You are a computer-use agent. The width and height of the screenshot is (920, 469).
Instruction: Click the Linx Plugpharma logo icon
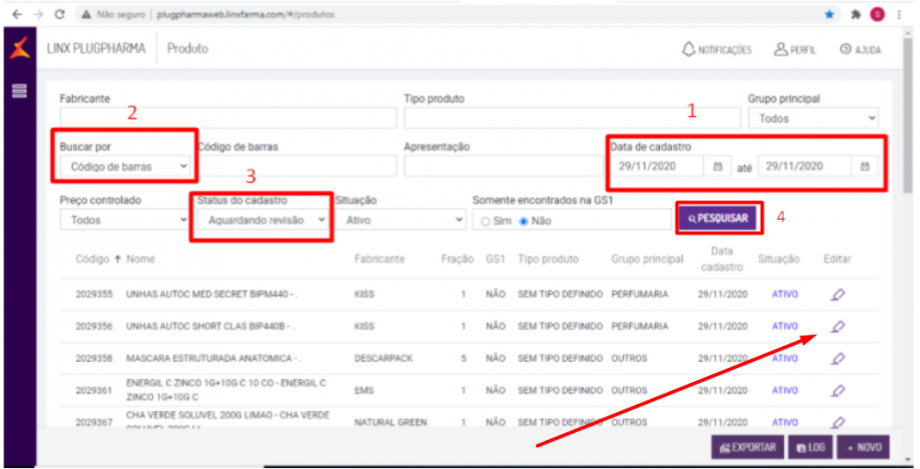coord(18,48)
